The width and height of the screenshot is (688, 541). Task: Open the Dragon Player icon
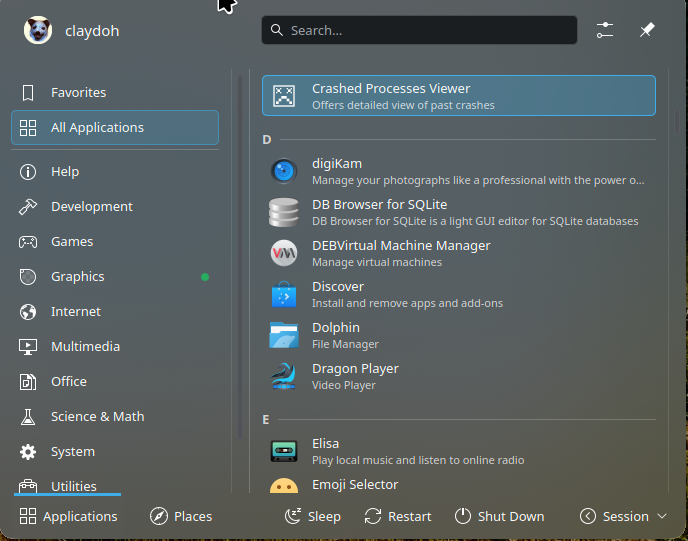(284, 376)
